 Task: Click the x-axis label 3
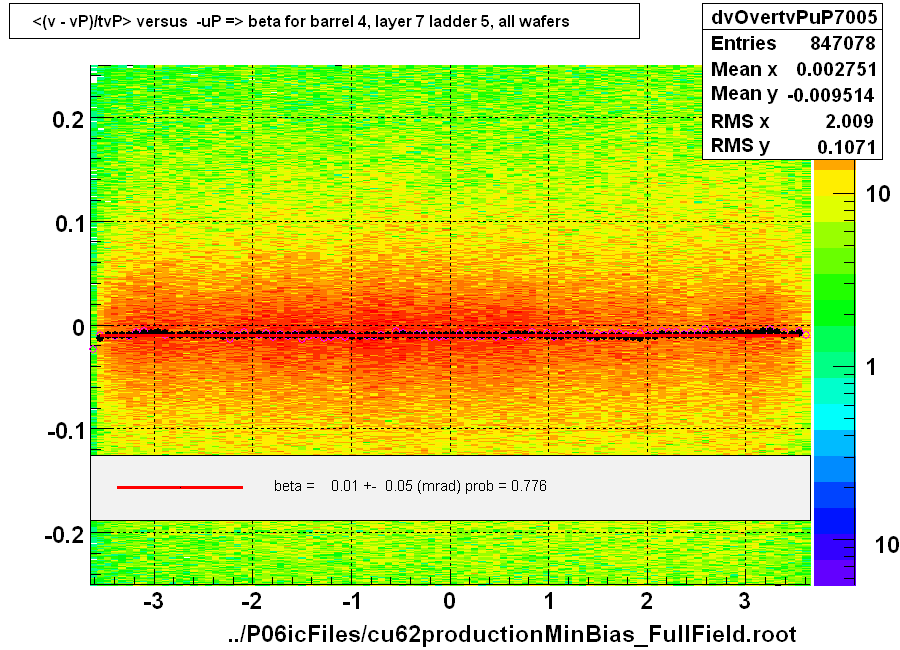(x=744, y=601)
